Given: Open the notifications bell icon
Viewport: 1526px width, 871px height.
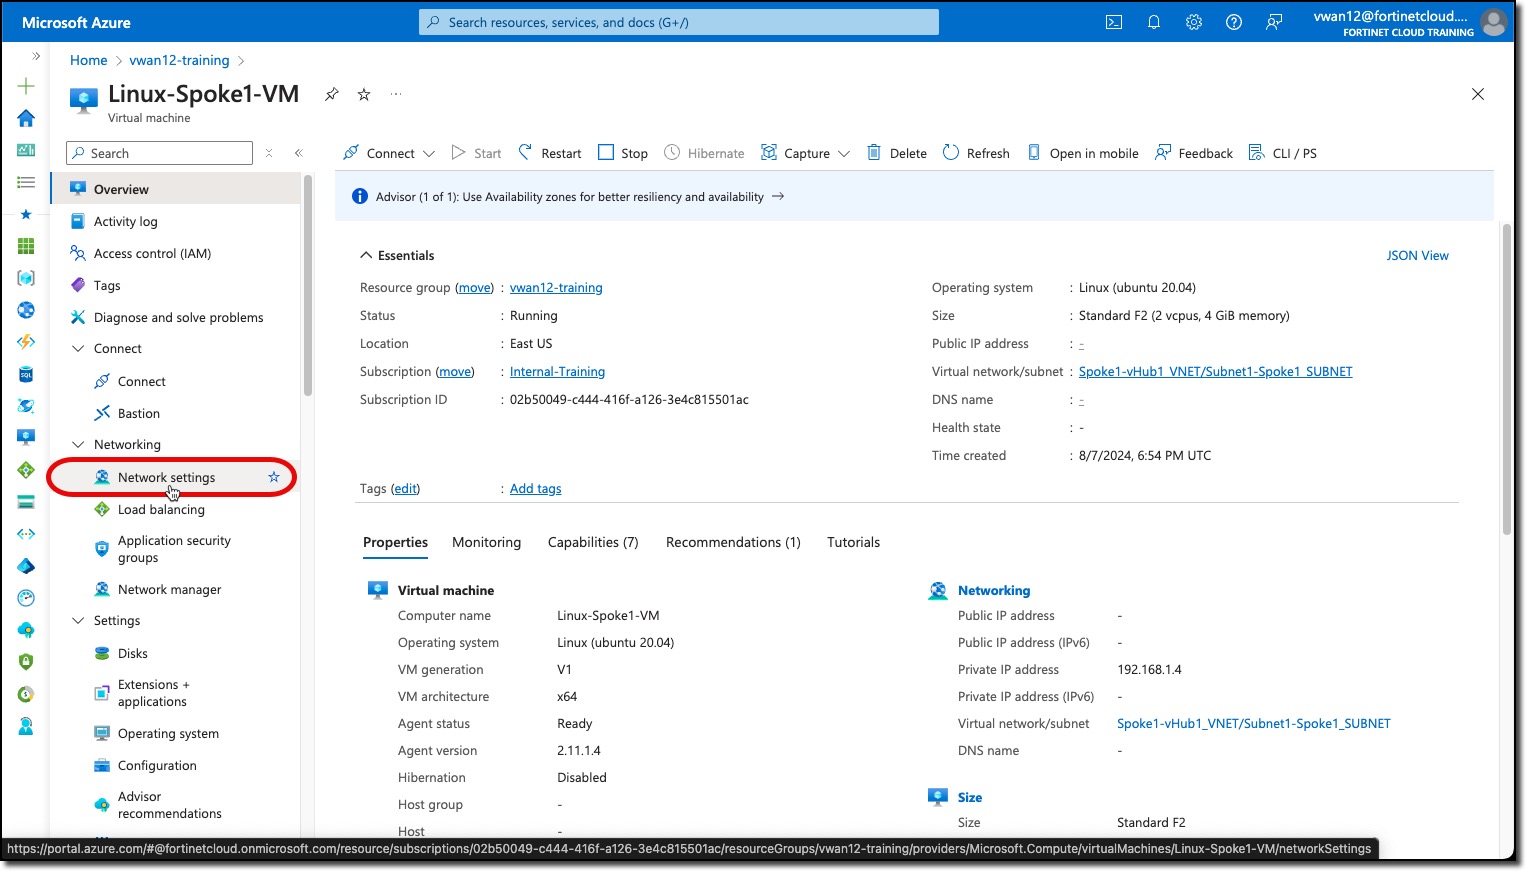Looking at the screenshot, I should 1154,22.
